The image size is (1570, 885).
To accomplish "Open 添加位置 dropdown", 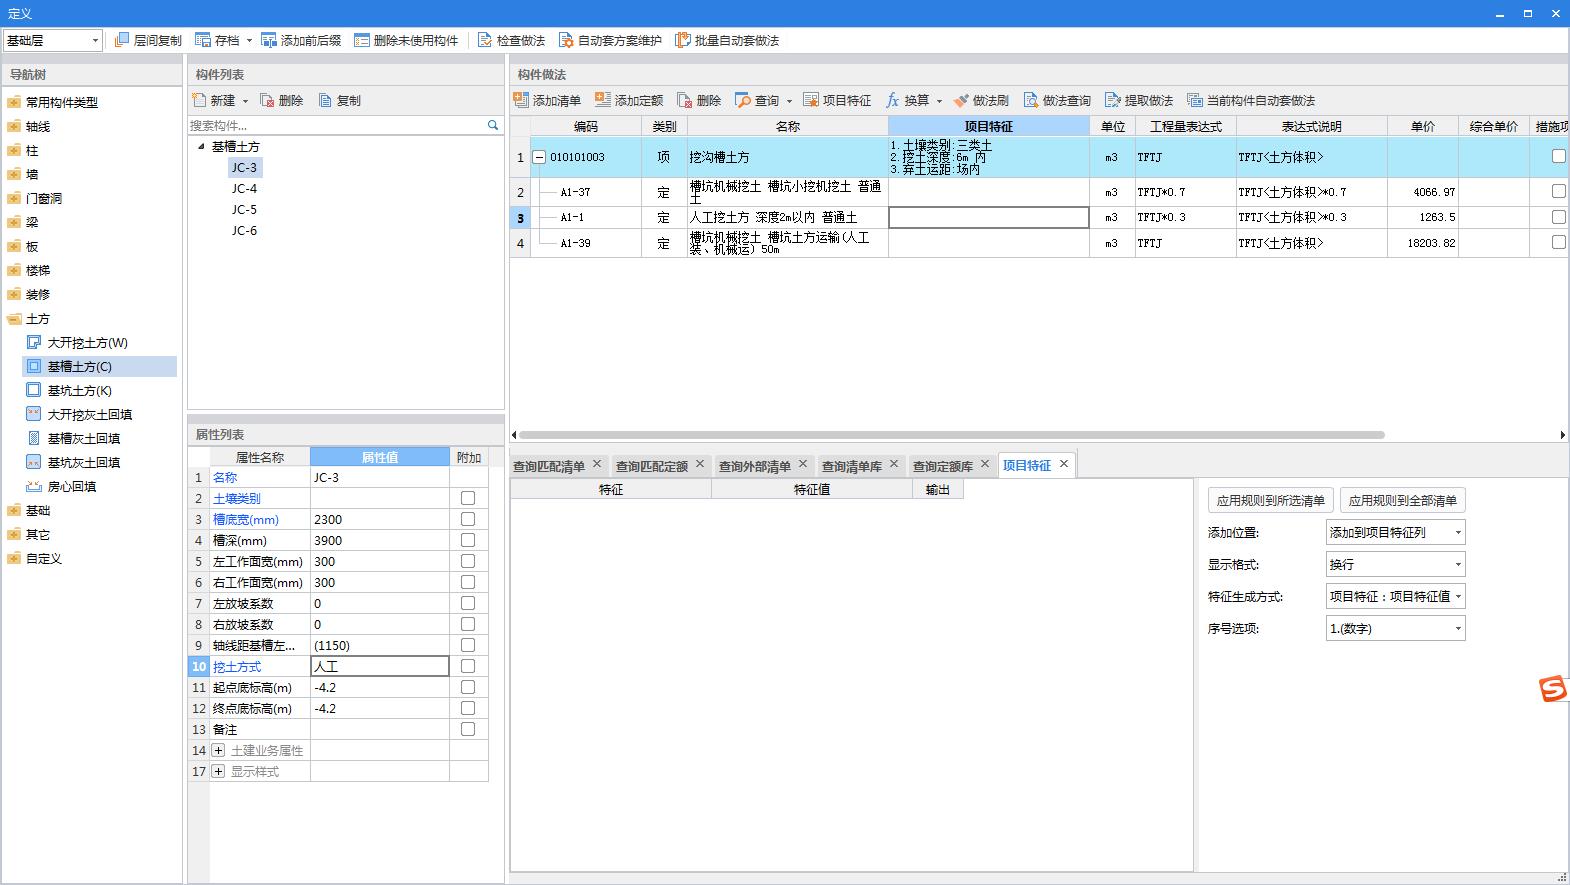I will [x=1395, y=532].
